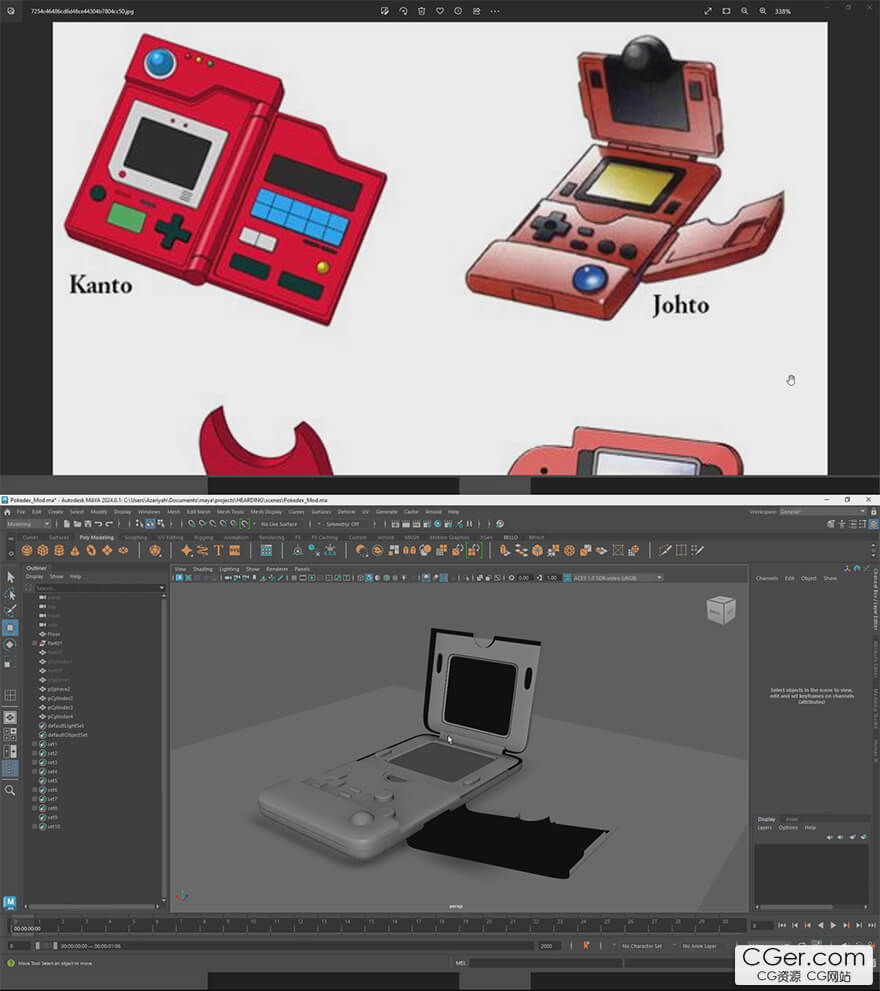Activate the Select tool arrow in Maya toolbox
The height and width of the screenshot is (991, 880).
click(x=10, y=577)
